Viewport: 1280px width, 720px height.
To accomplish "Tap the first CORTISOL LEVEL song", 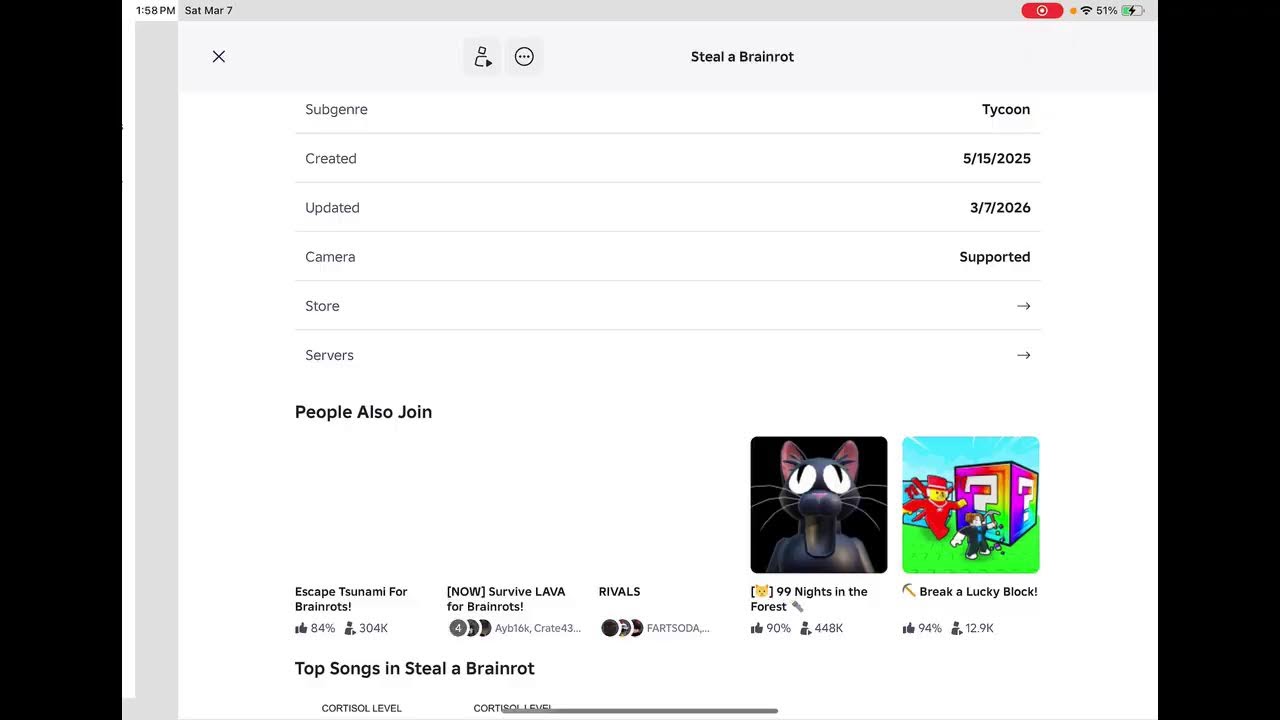I will point(361,708).
